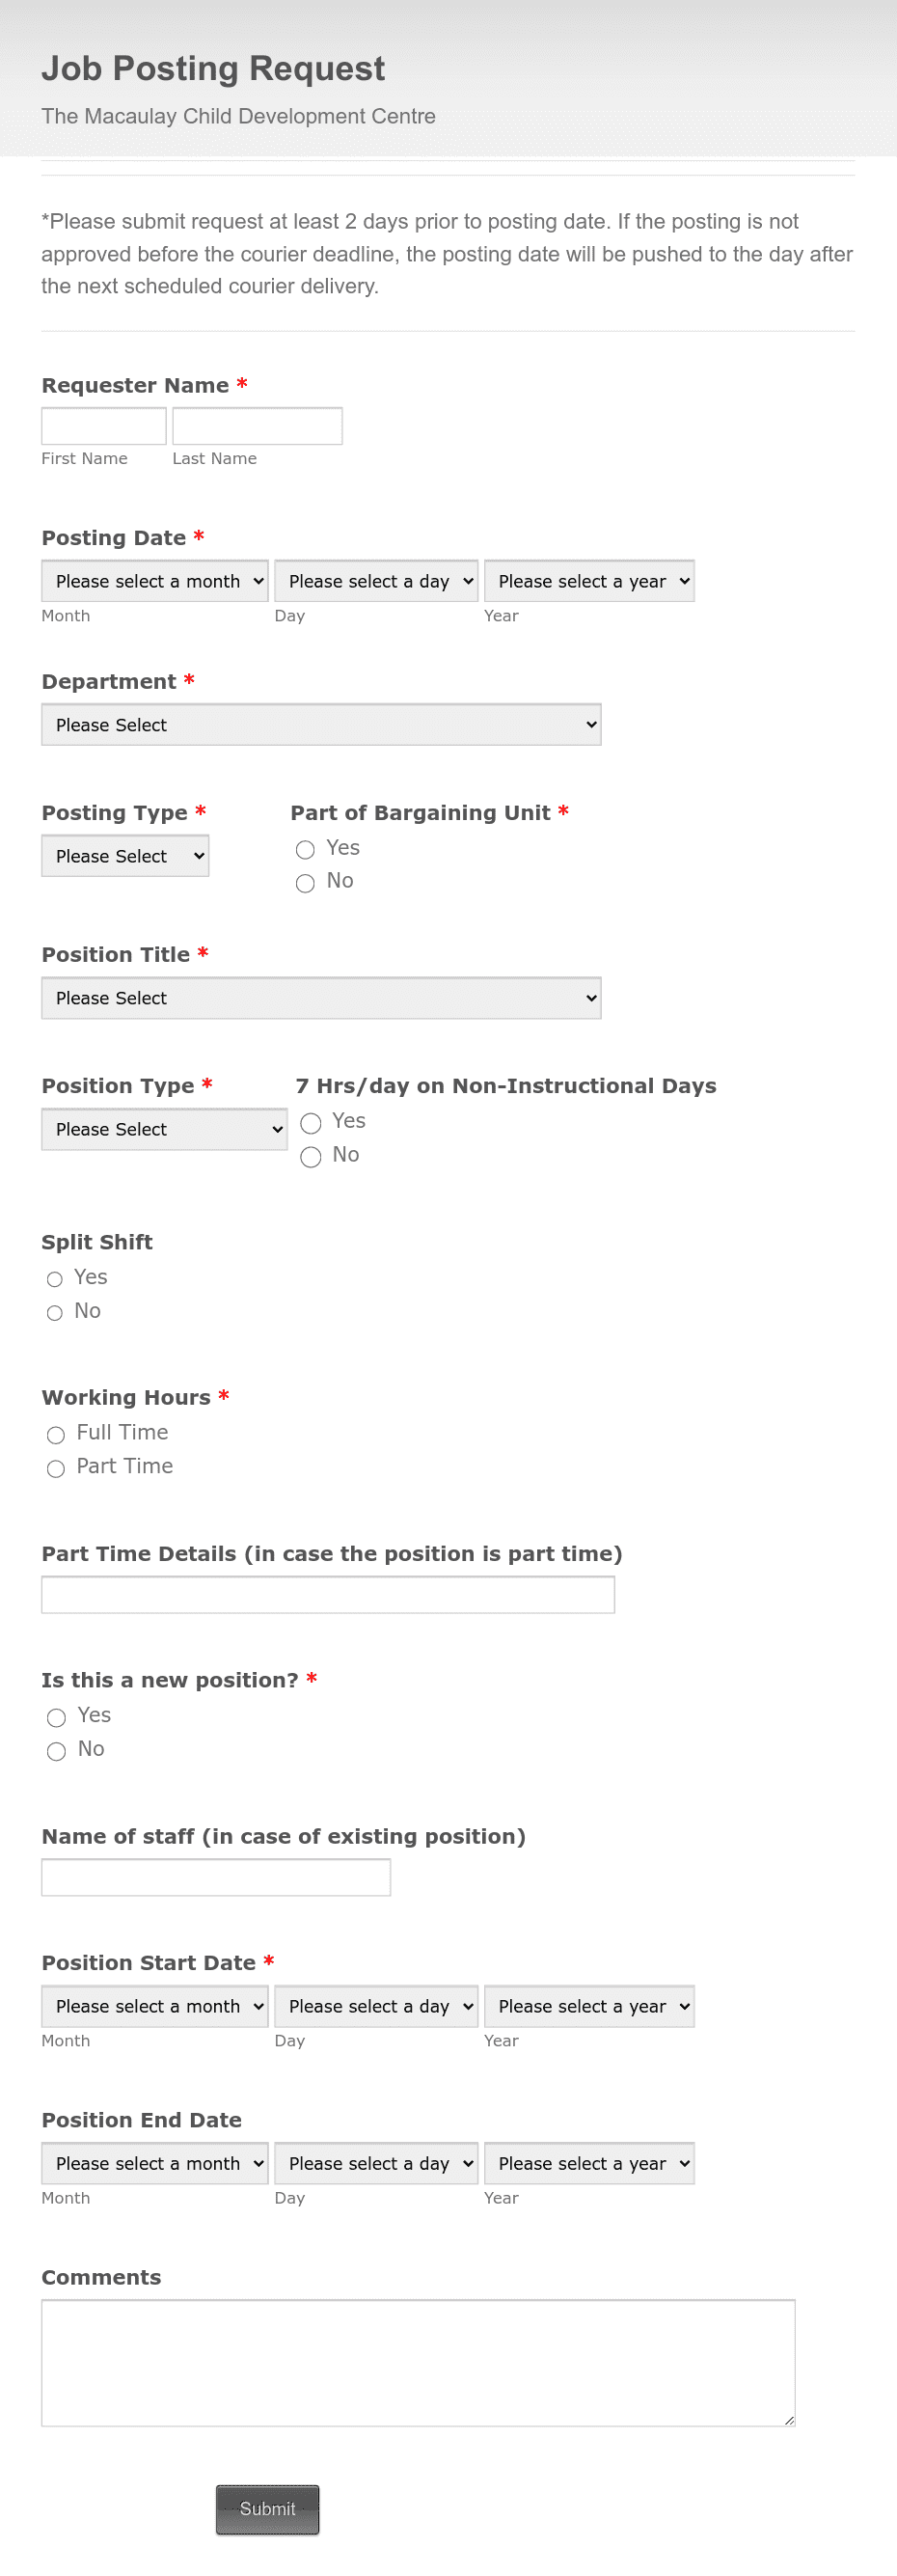The height and width of the screenshot is (2576, 897).
Task: Click the First Name input field
Action: point(103,425)
